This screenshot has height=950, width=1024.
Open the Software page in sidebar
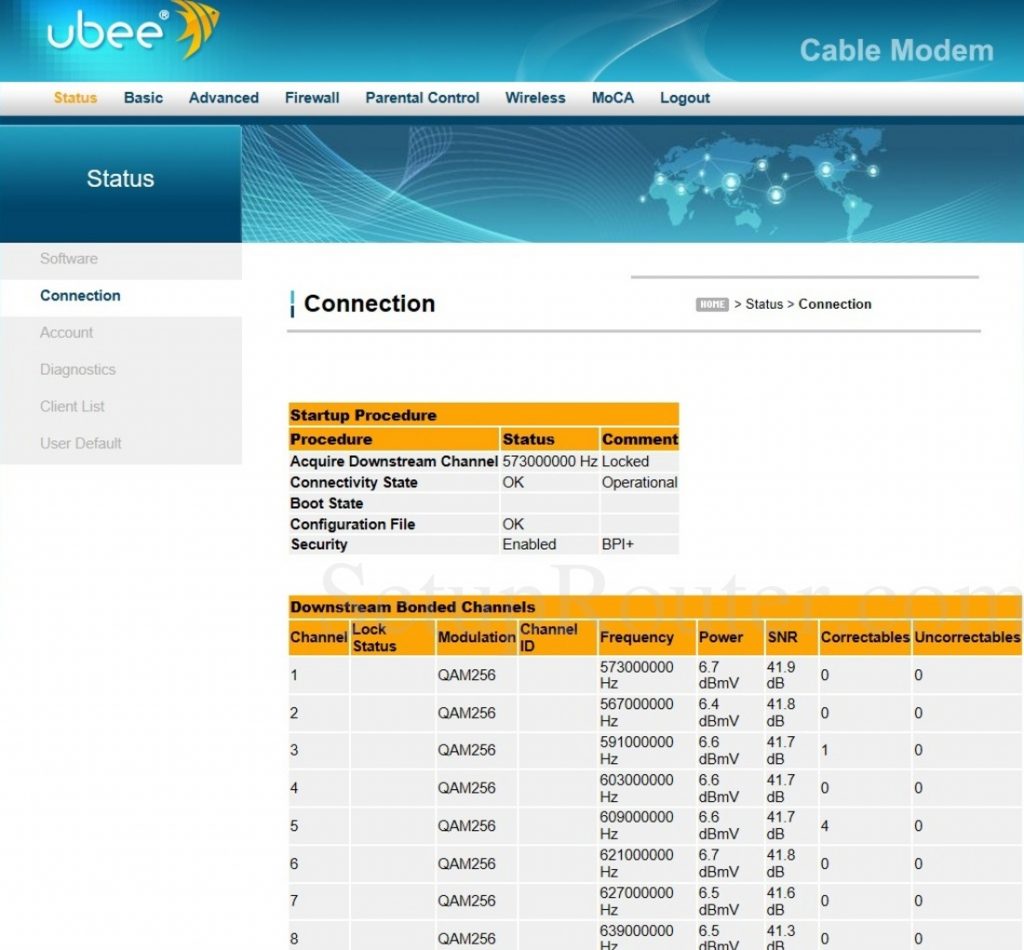pyautogui.click(x=69, y=258)
